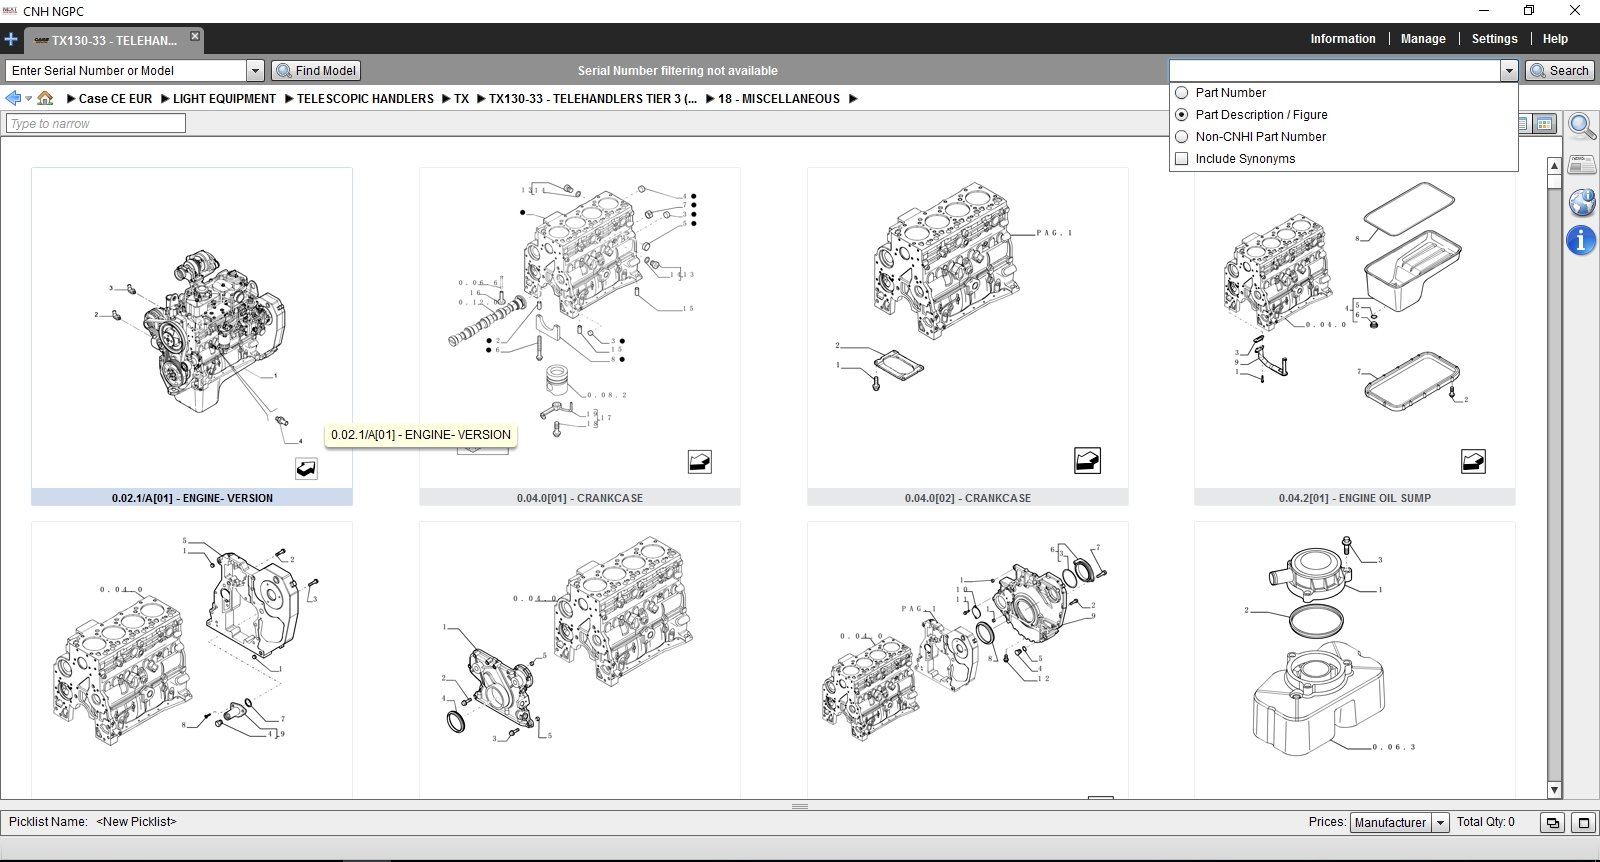
Task: Go to TX breadcrumb
Action: pos(461,99)
